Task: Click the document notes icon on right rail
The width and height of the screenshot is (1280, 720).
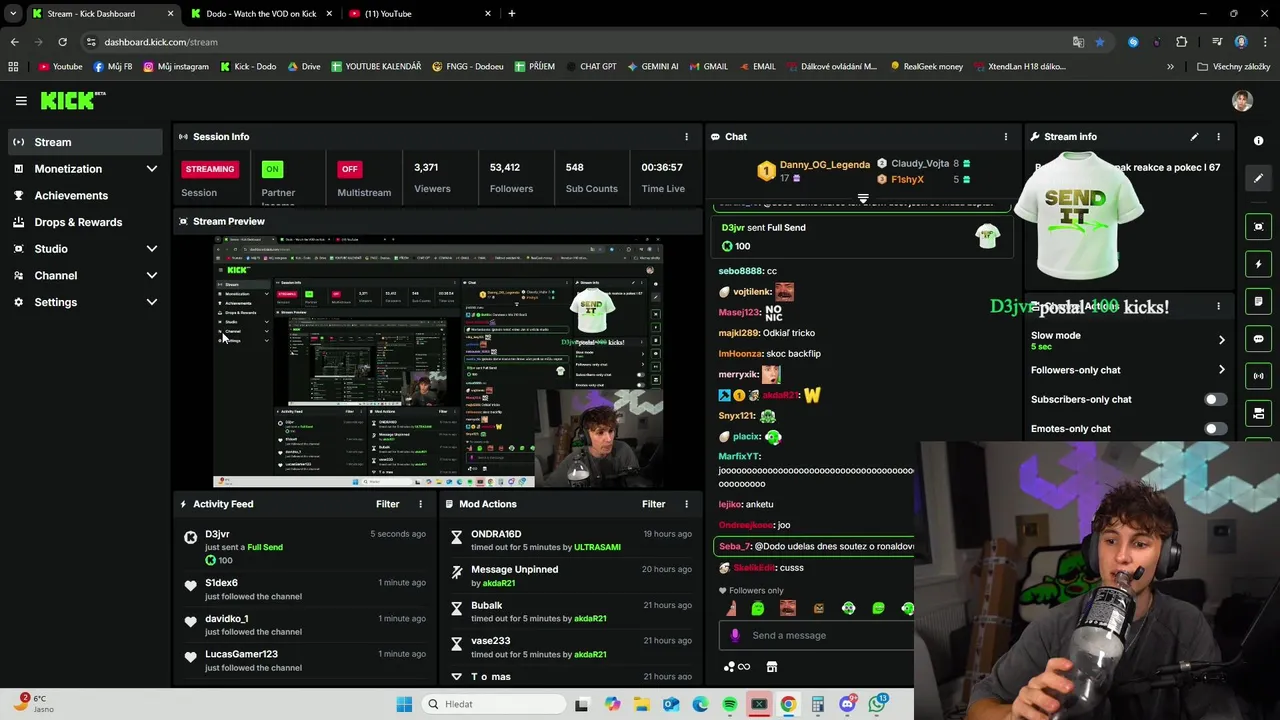Action: [x=1259, y=302]
